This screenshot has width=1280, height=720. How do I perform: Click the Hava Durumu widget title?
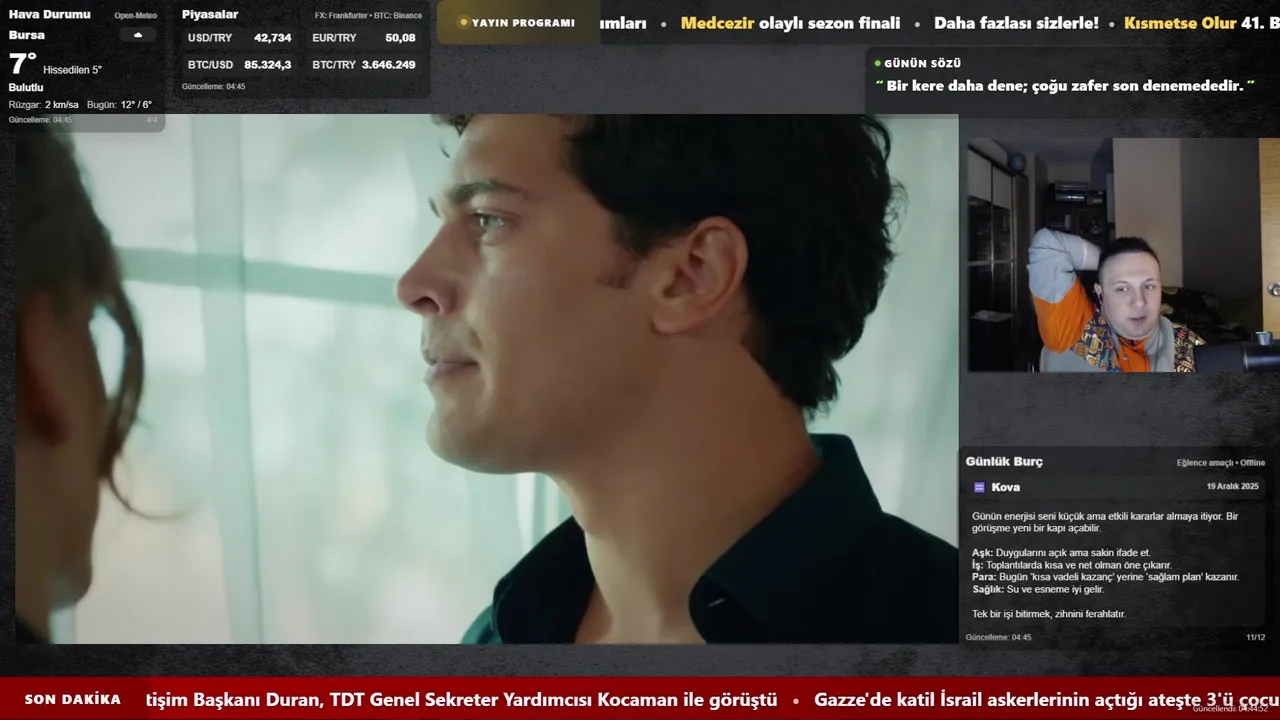49,14
